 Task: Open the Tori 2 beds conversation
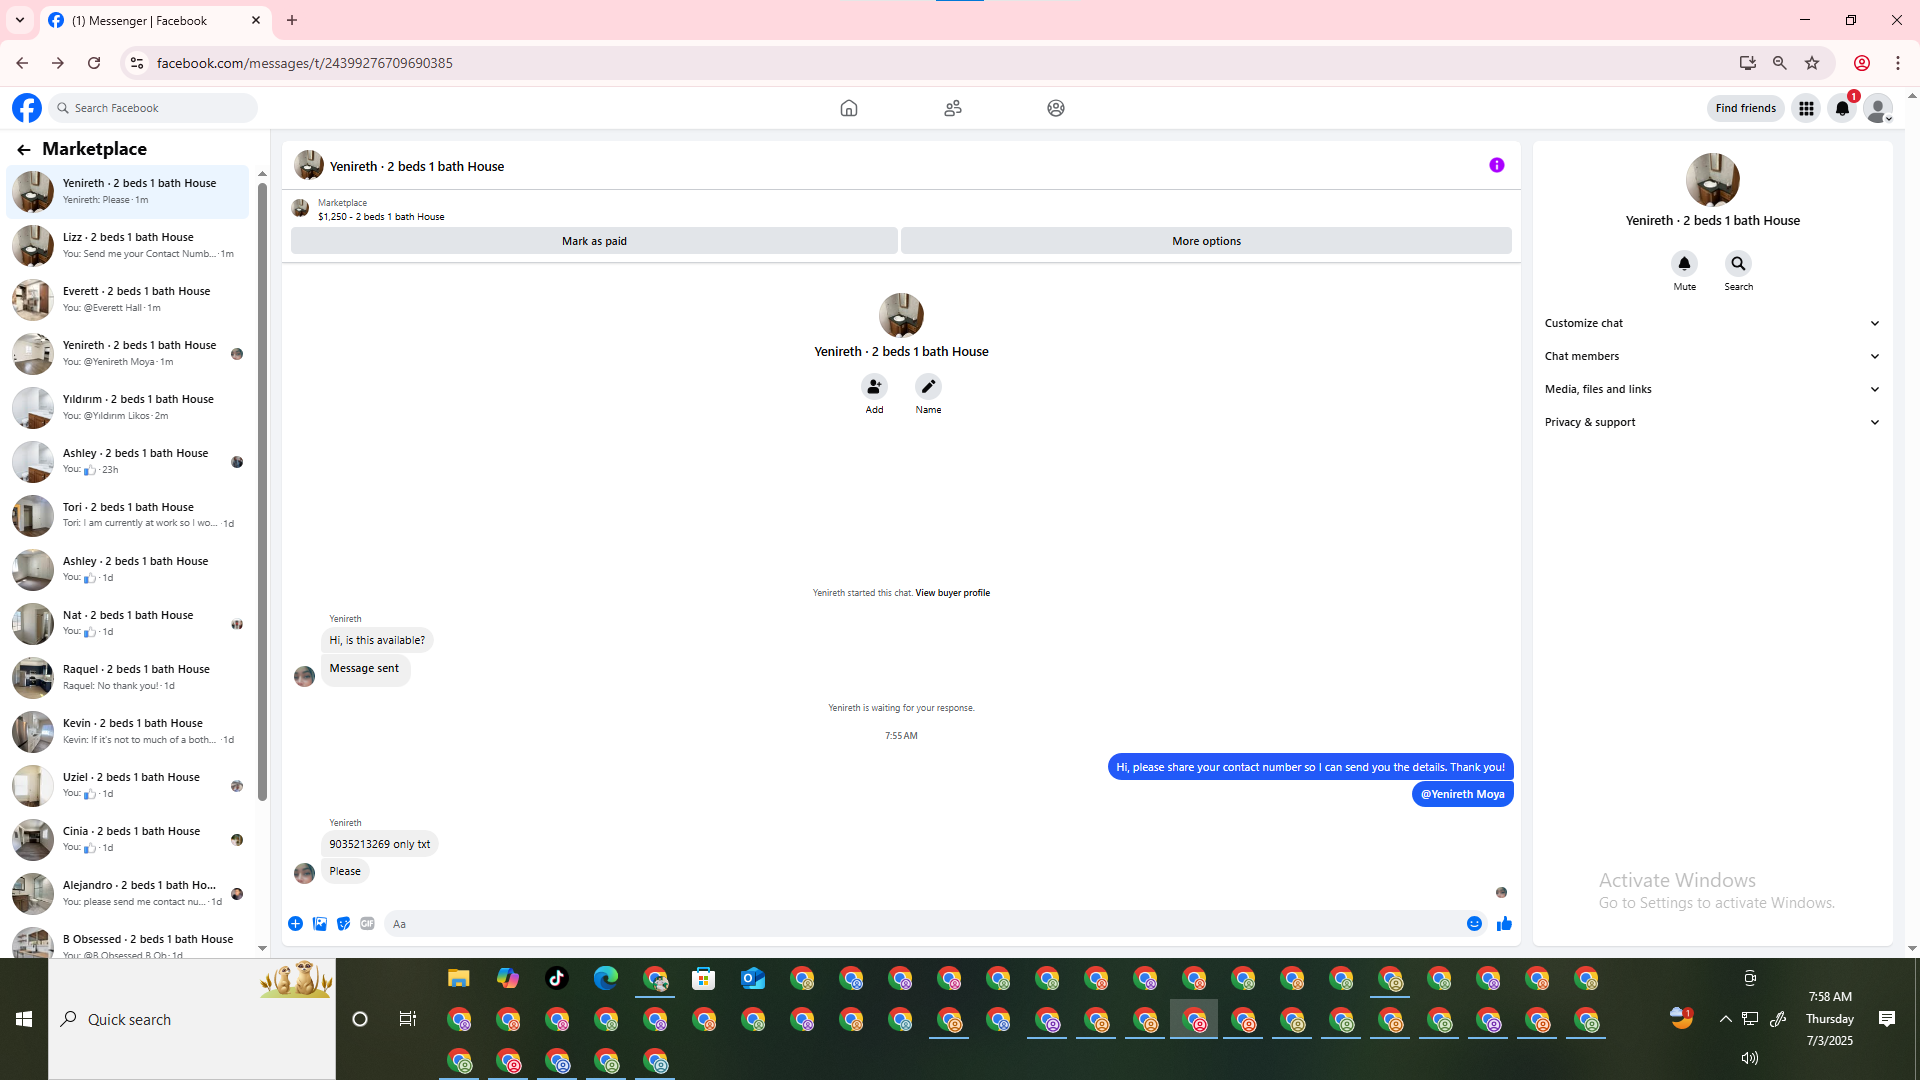[x=128, y=515]
